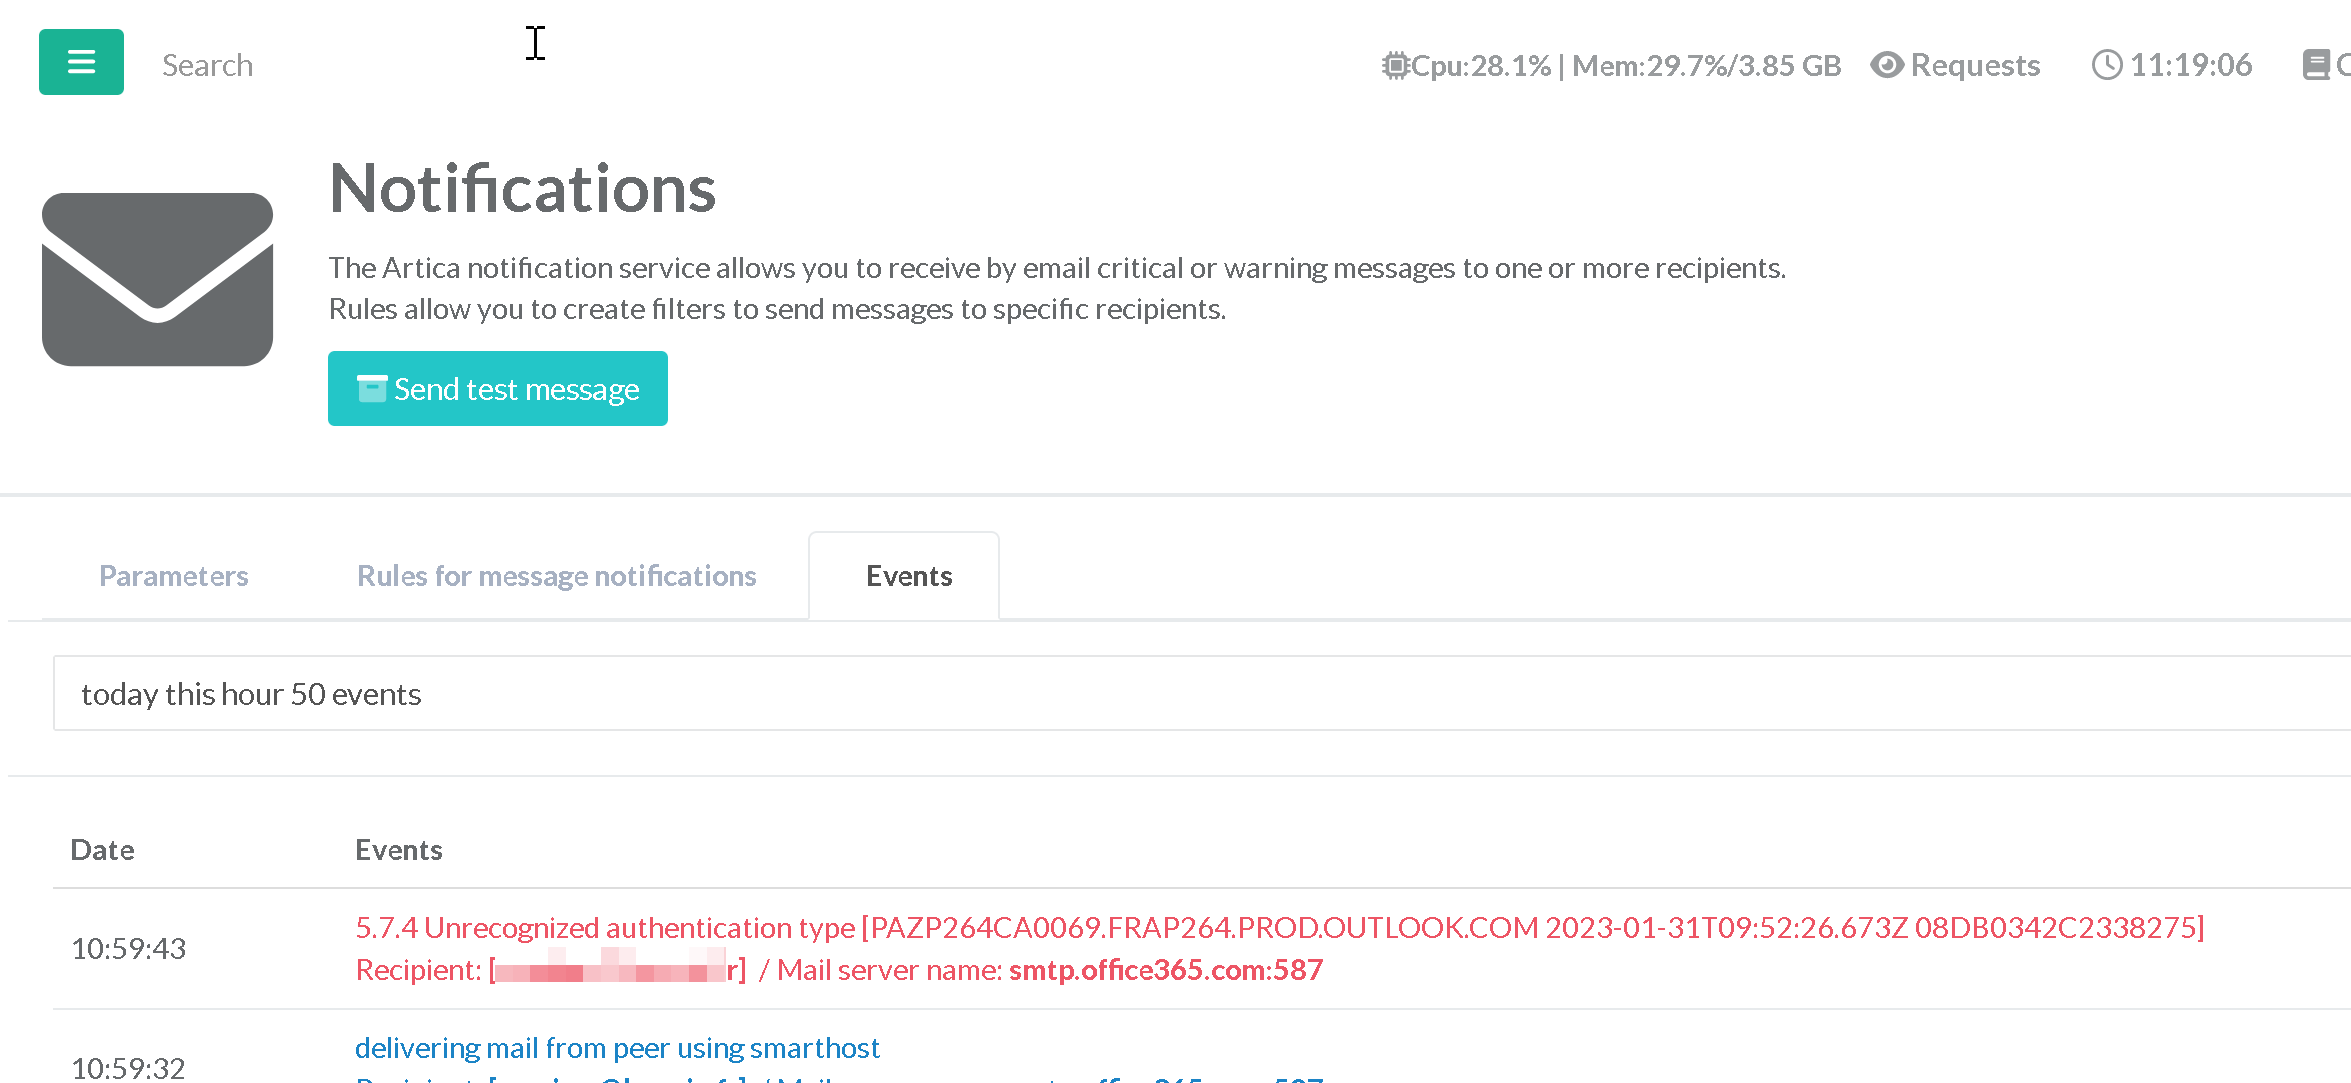
Task: Open the delivering mail from peer event
Action: coord(617,1048)
